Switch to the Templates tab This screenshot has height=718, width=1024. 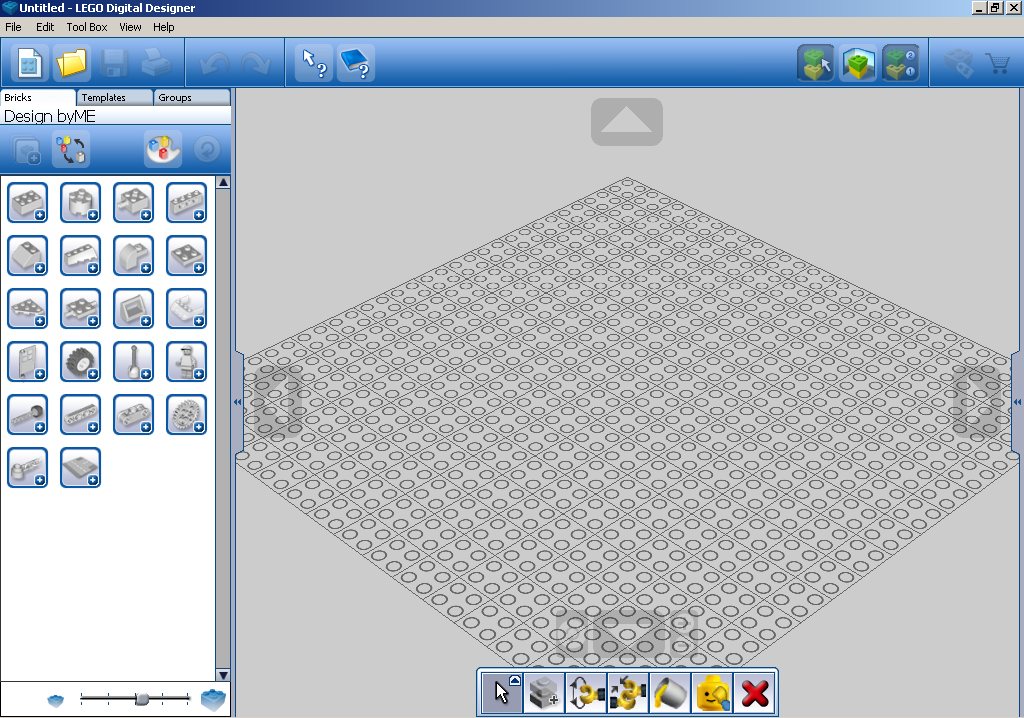(x=114, y=97)
